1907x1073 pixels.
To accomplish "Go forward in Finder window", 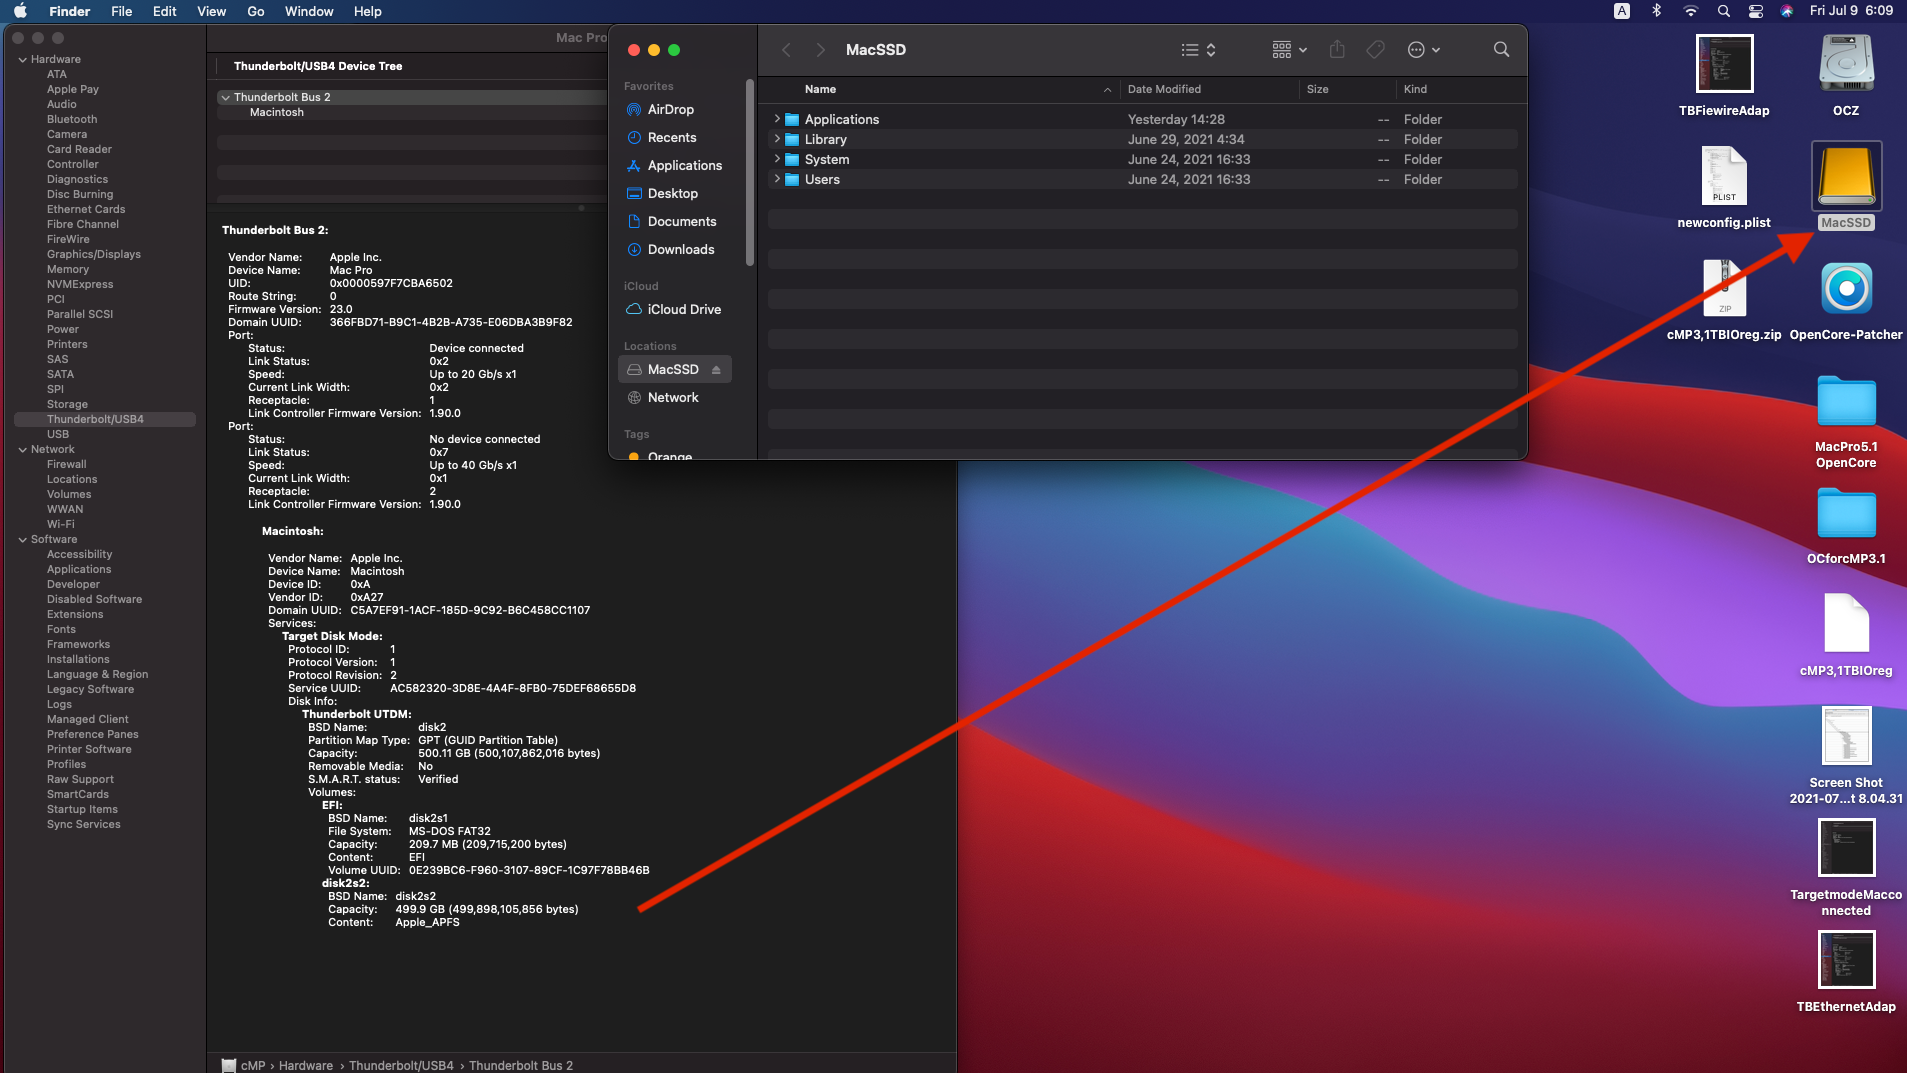I will coord(820,50).
